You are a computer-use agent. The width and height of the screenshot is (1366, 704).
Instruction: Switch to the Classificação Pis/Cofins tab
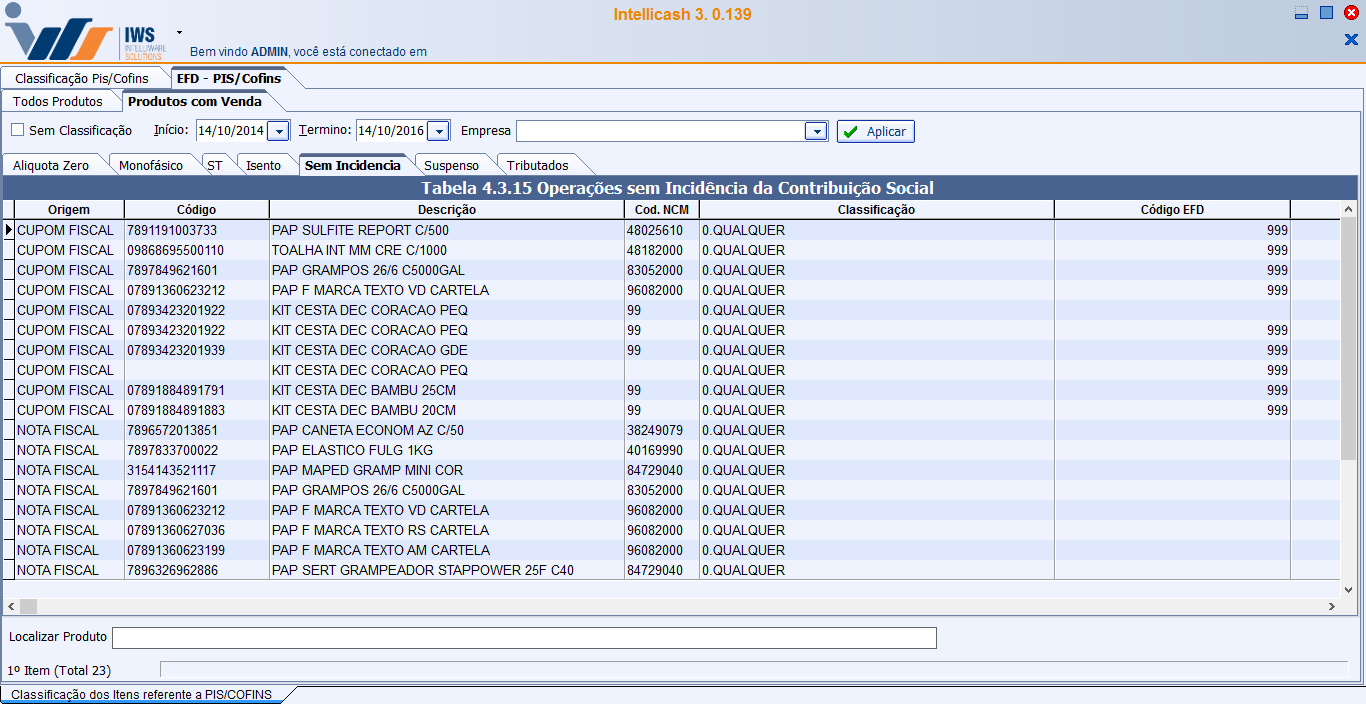pos(81,78)
